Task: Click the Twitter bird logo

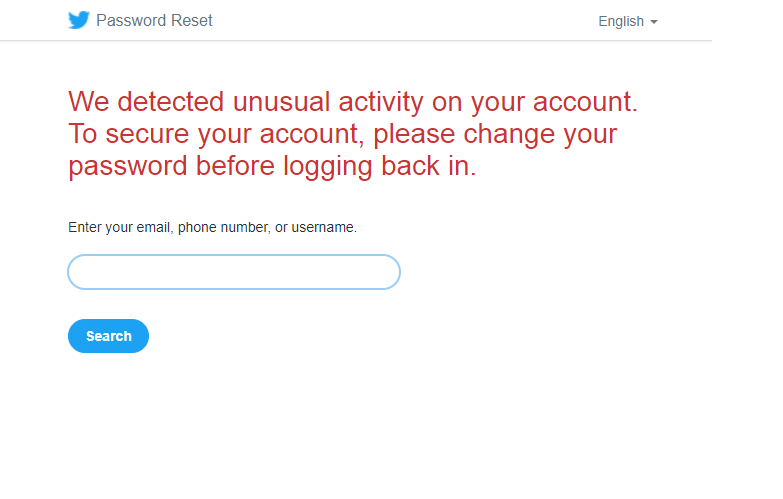Action: pos(78,20)
